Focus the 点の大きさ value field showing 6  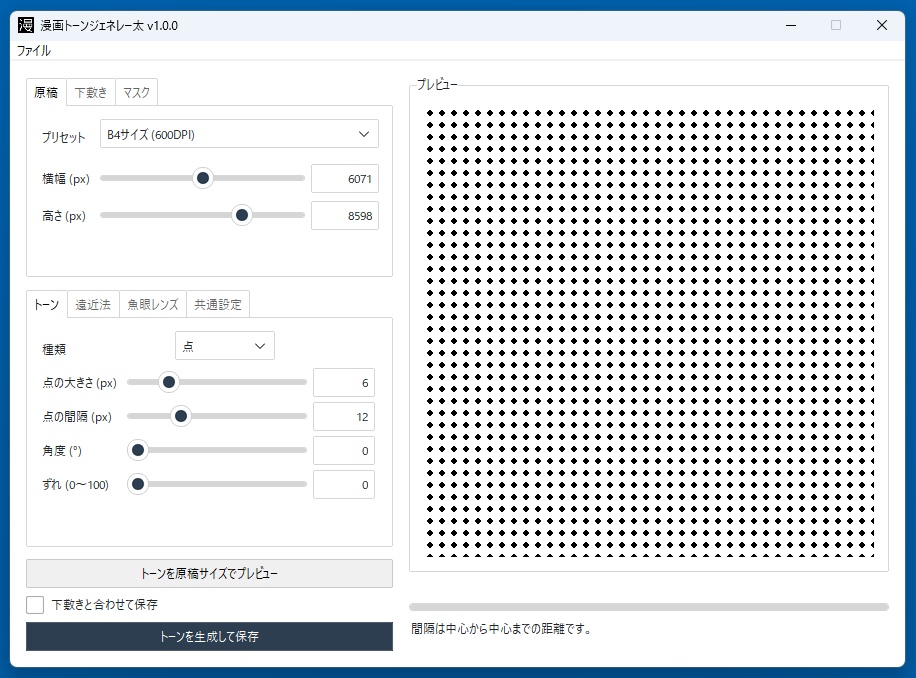344,383
